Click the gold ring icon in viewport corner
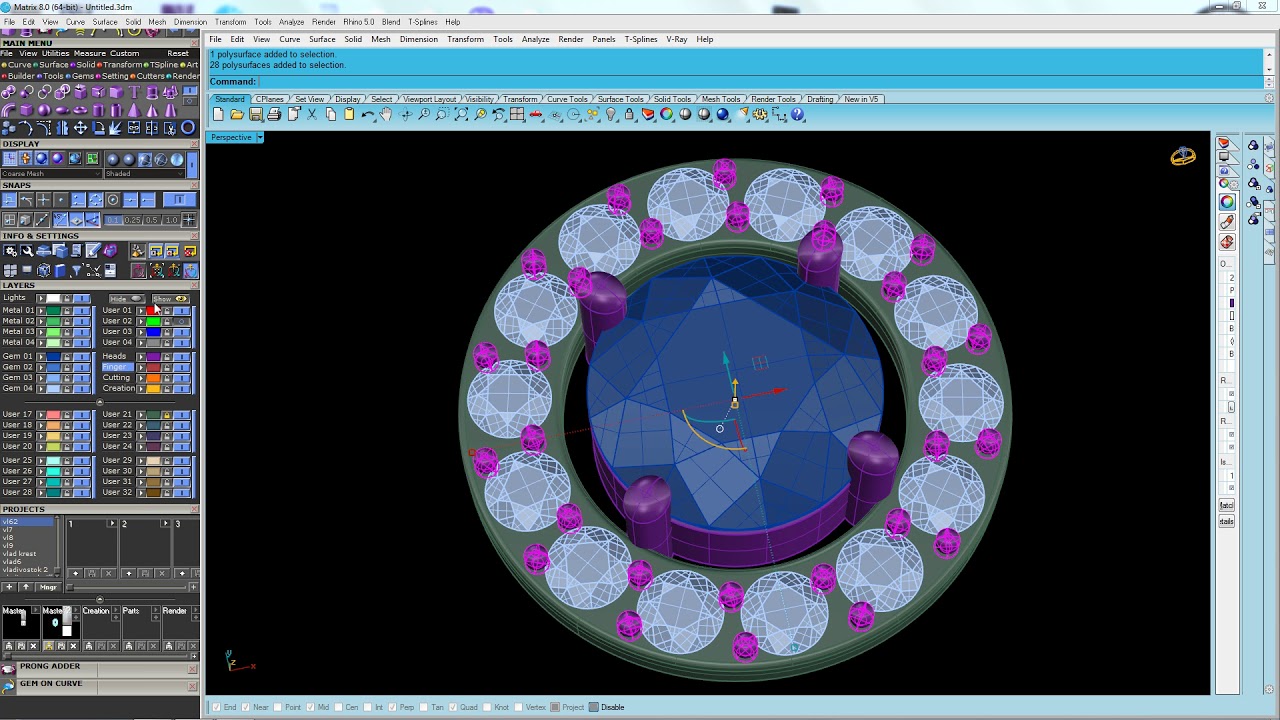The image size is (1280, 720). click(1183, 156)
